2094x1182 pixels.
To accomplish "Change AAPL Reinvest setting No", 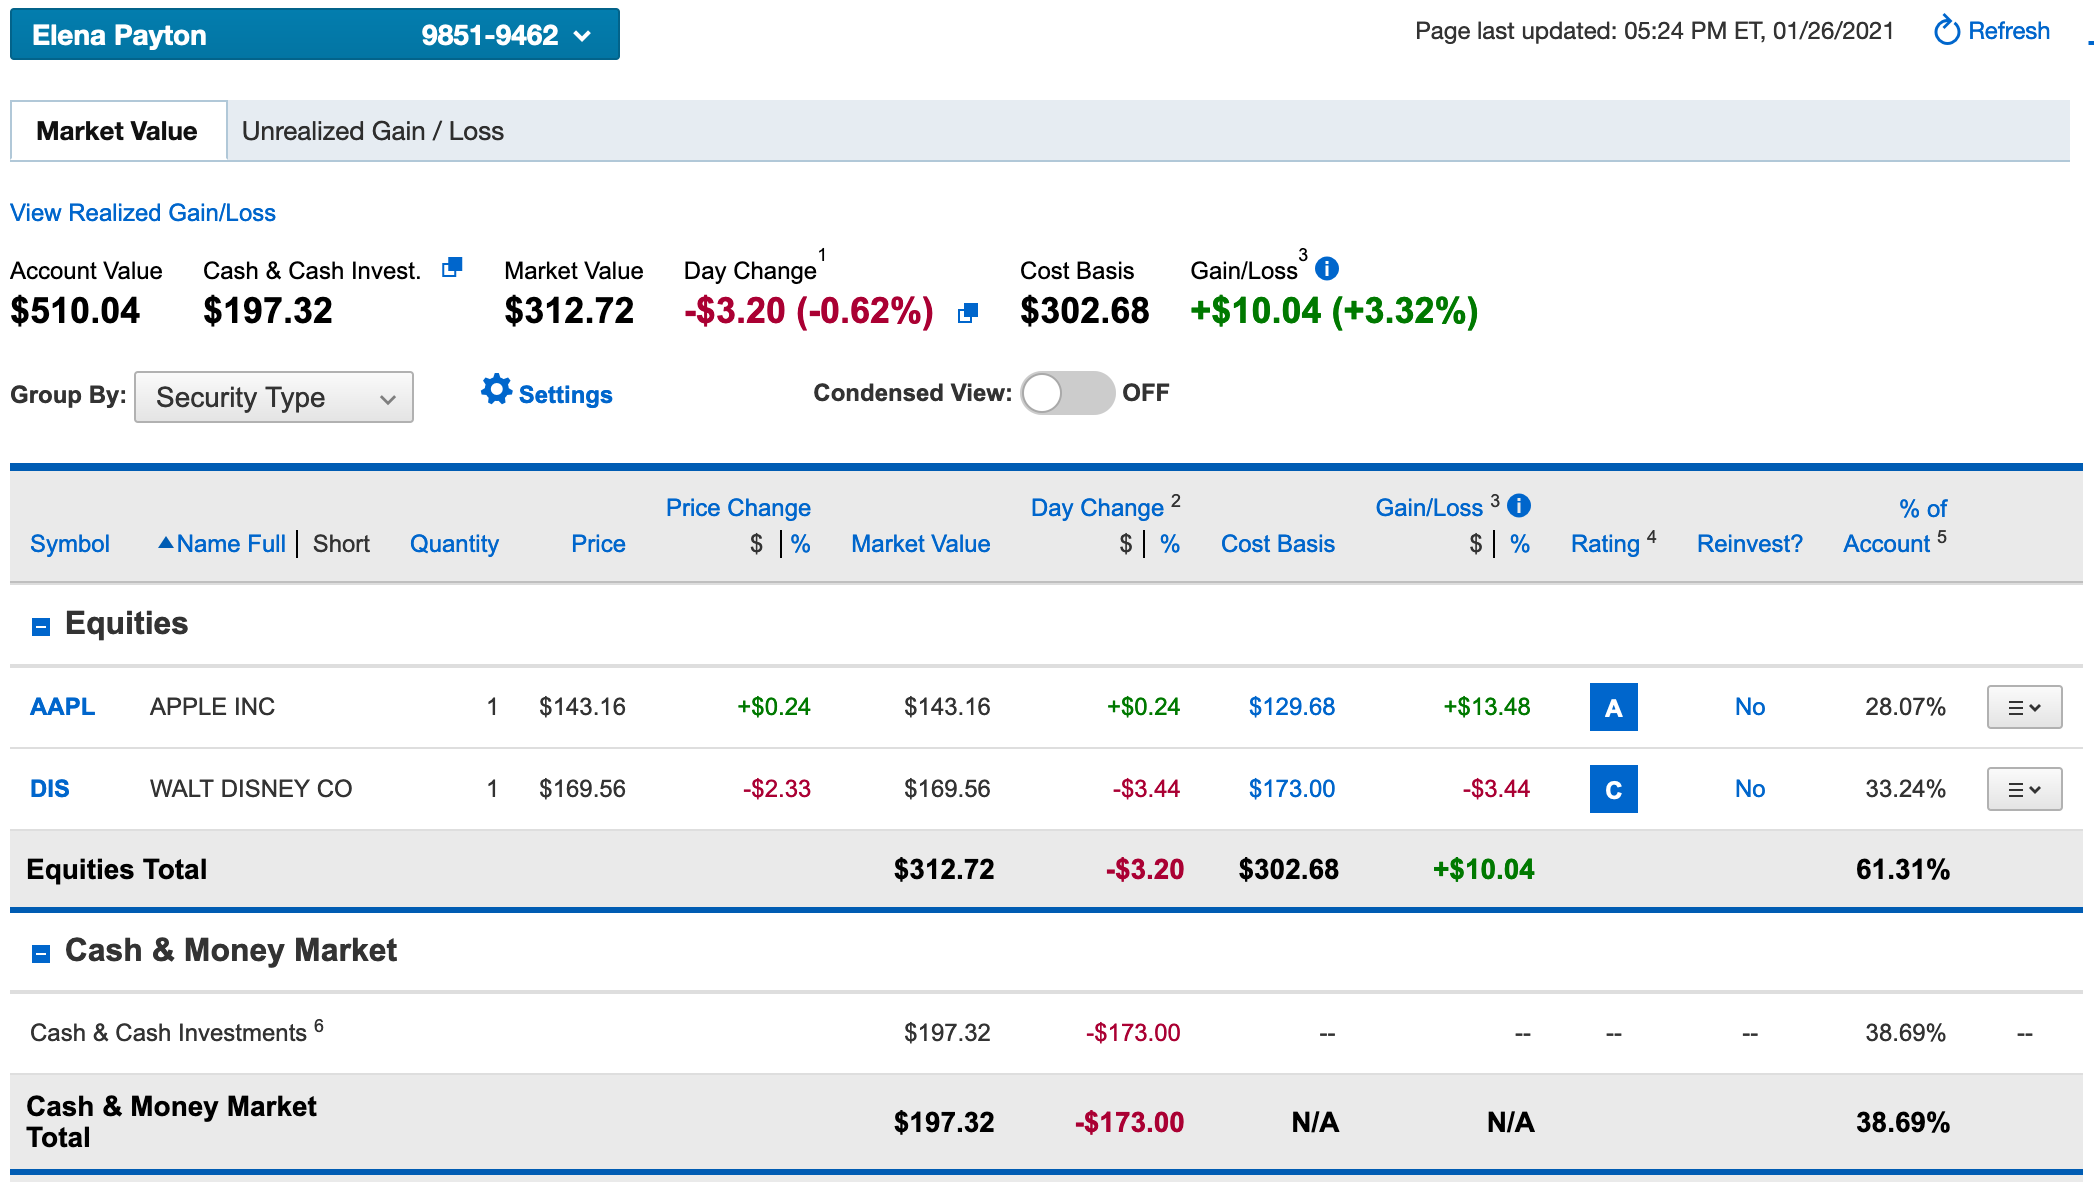I will 1750,707.
